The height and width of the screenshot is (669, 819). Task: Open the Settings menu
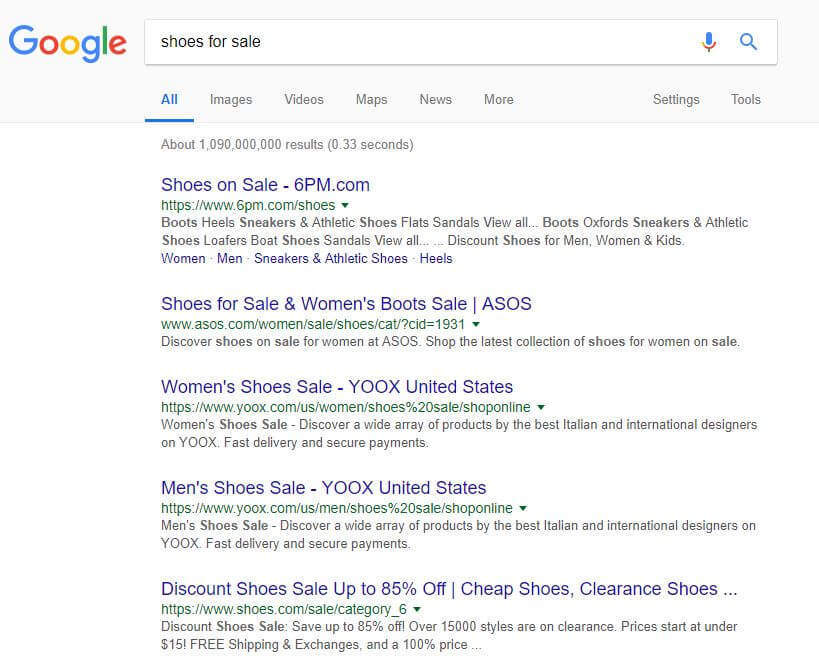click(x=676, y=99)
